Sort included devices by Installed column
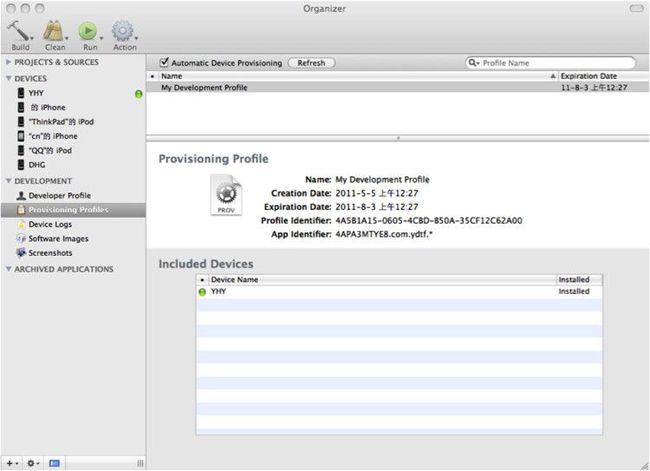Viewport: 650px width, 471px height. tap(579, 280)
